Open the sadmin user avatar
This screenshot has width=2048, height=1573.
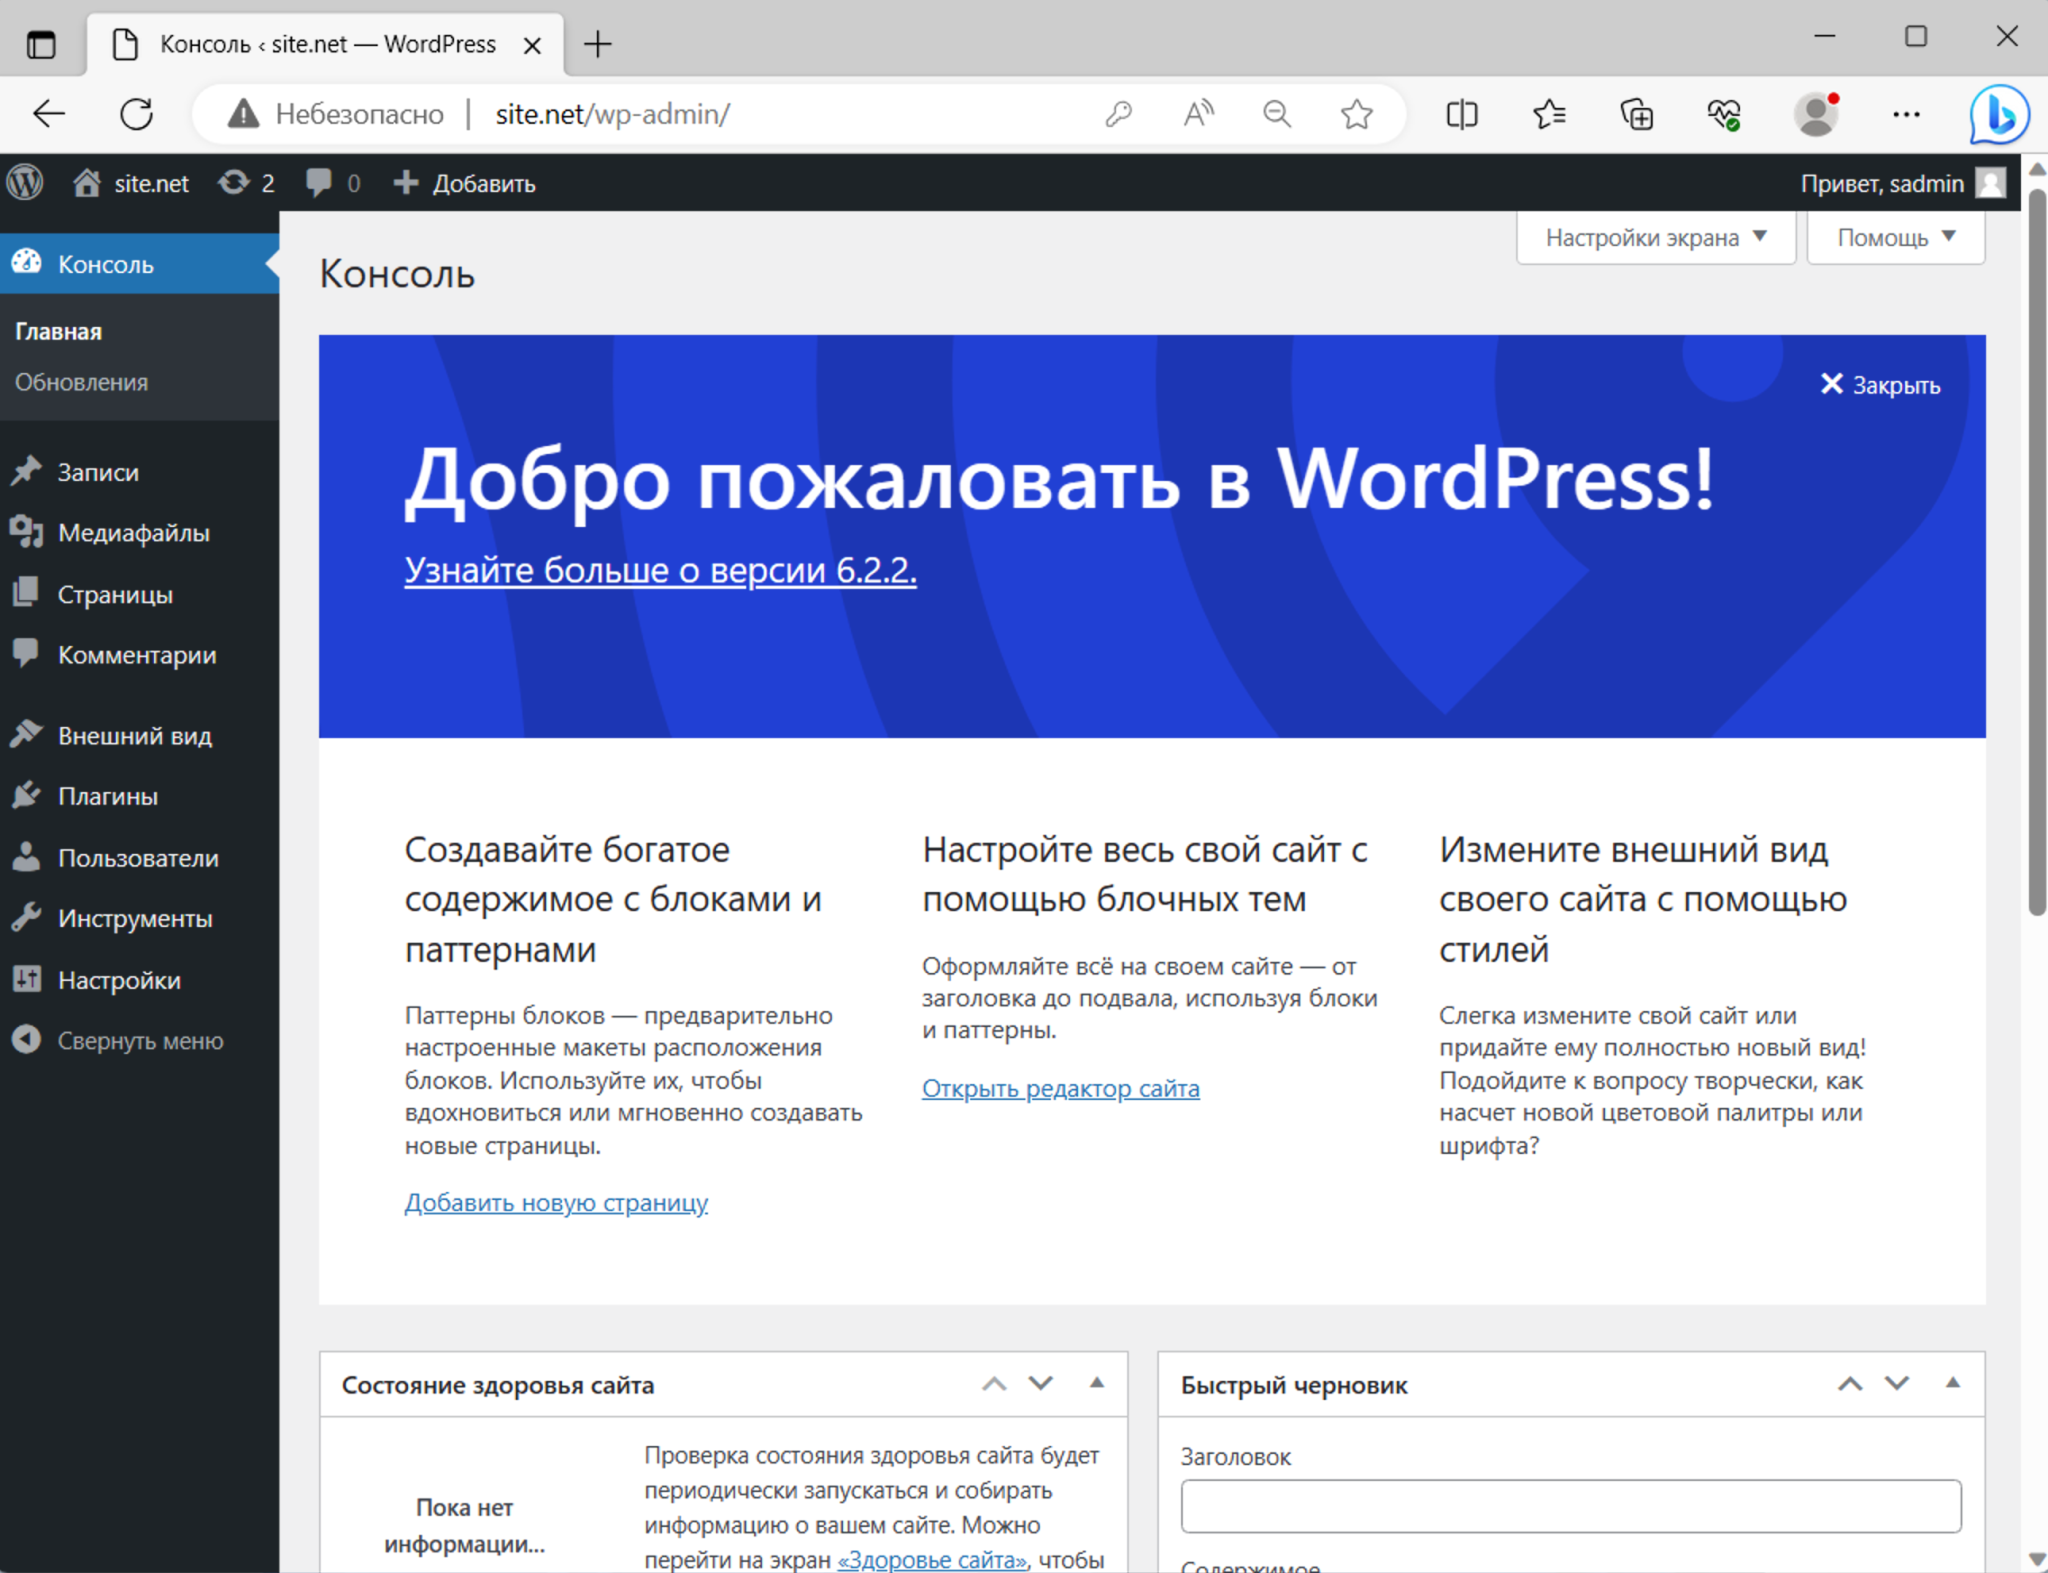pyautogui.click(x=1991, y=183)
